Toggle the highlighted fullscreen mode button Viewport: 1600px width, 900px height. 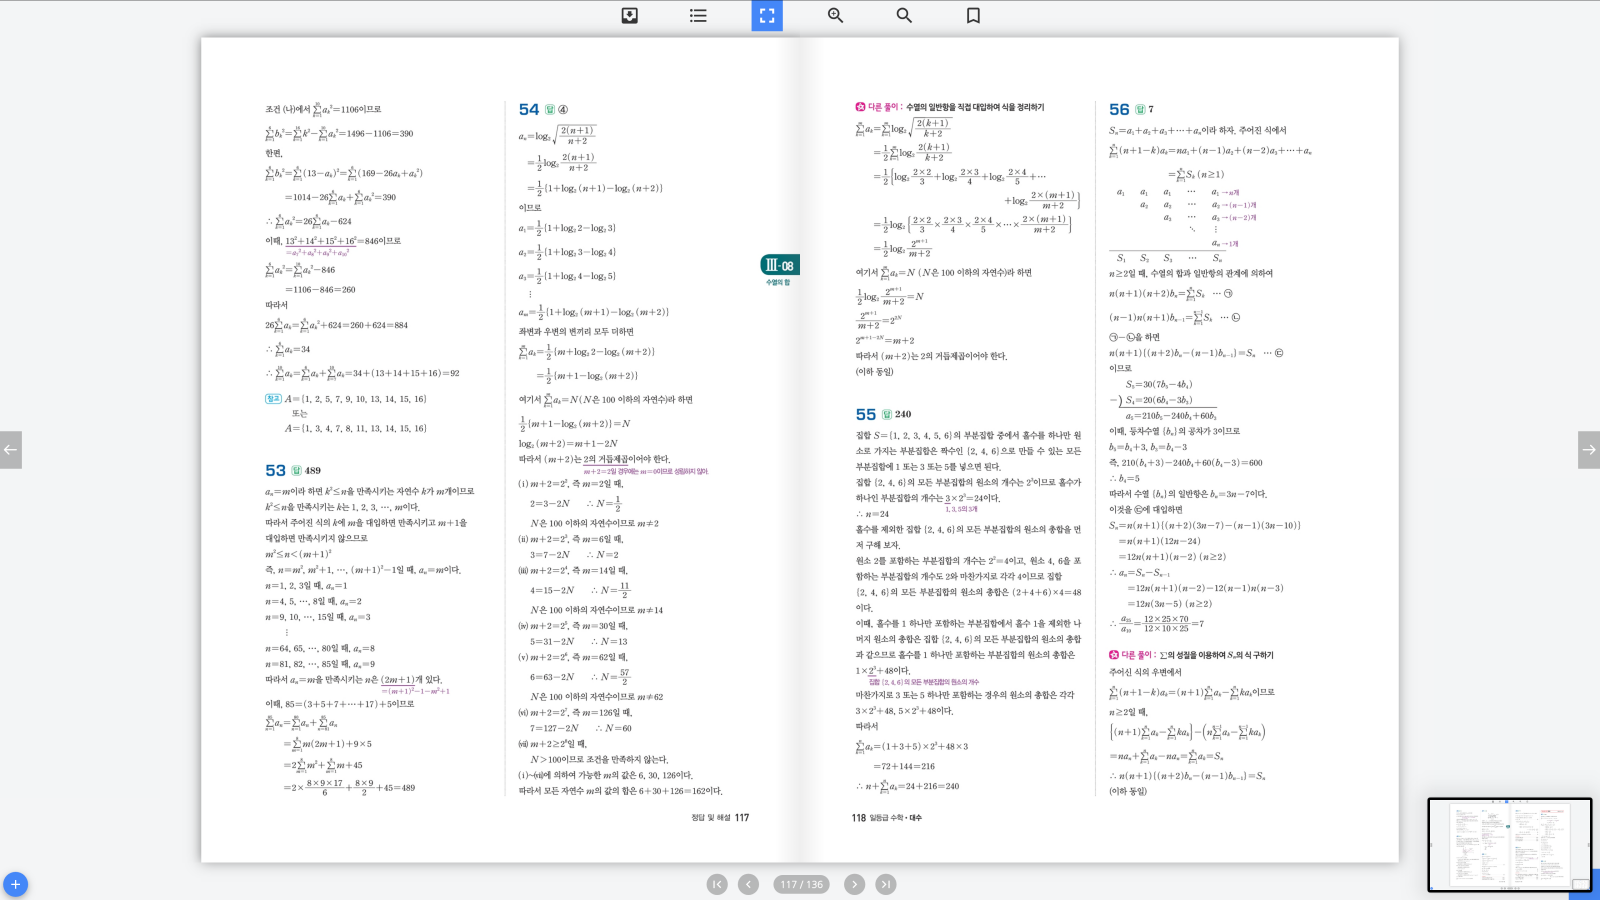click(766, 15)
